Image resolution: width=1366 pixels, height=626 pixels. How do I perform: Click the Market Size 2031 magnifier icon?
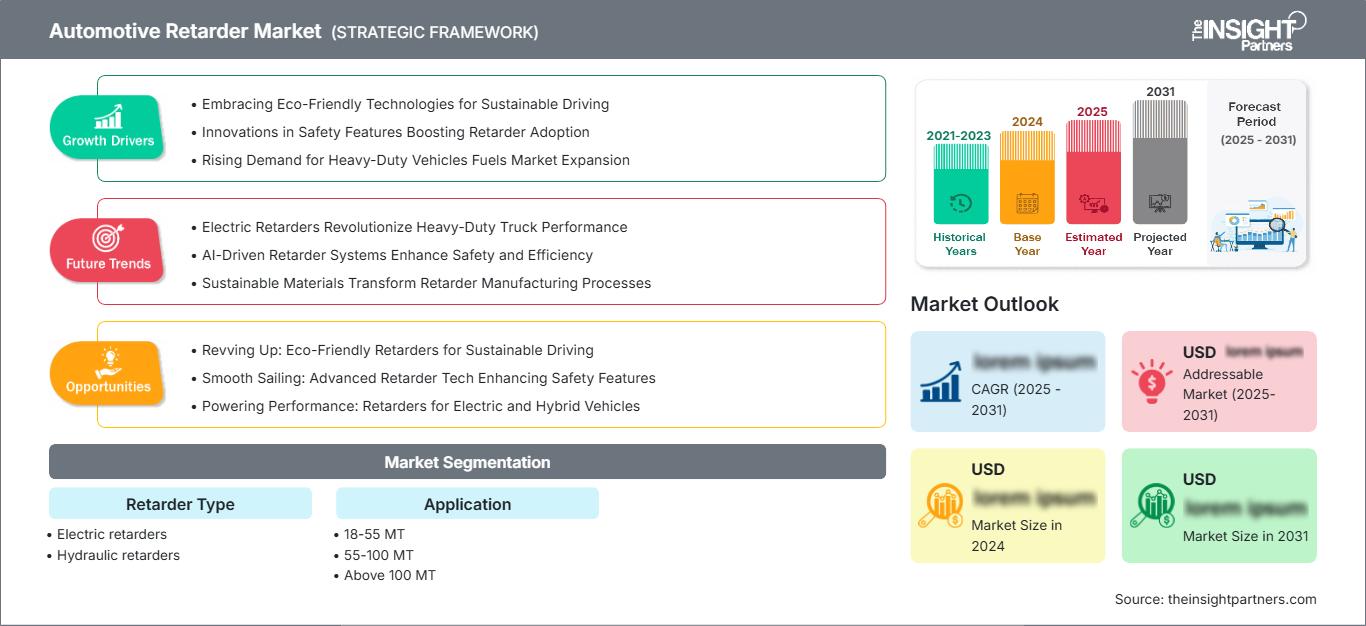(1152, 505)
